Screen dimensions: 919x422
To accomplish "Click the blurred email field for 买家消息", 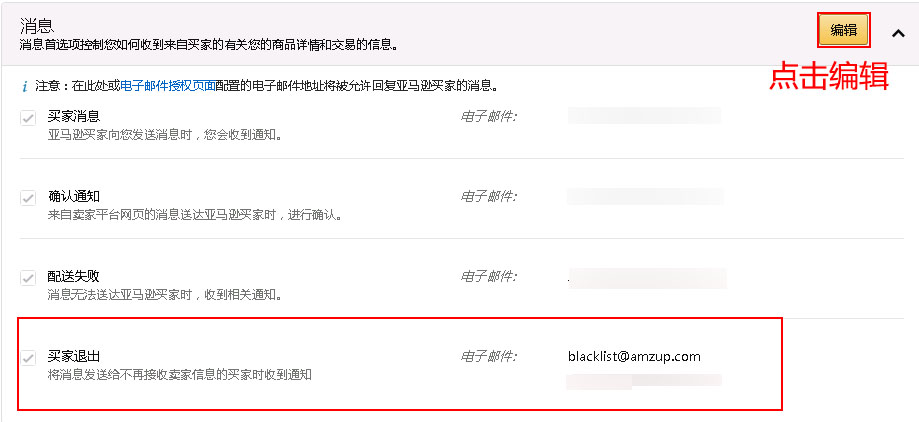I will tap(644, 115).
